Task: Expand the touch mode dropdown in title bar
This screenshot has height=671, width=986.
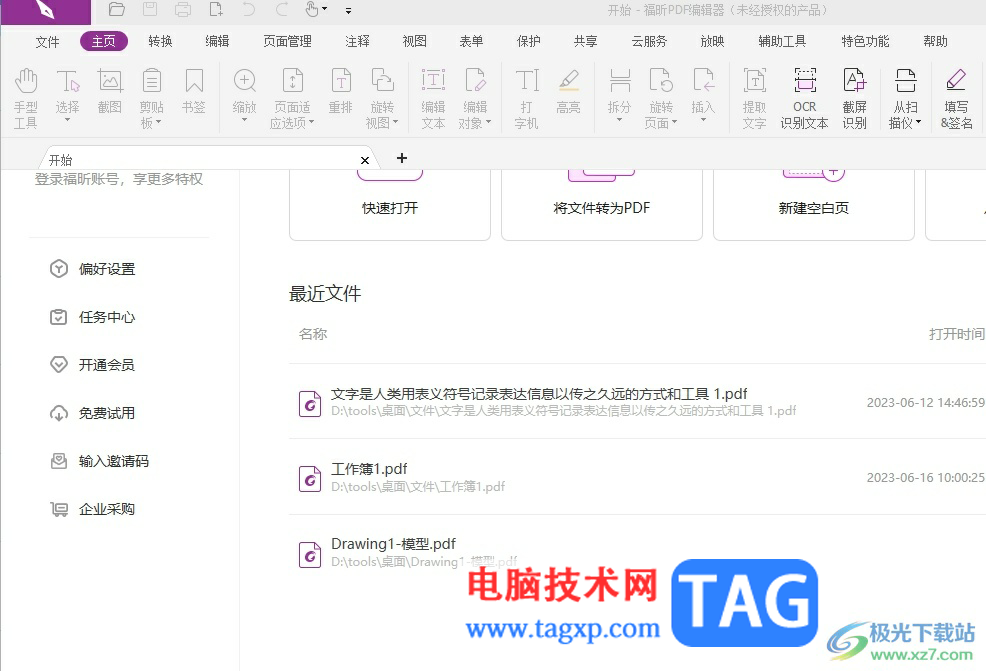Action: (x=324, y=9)
